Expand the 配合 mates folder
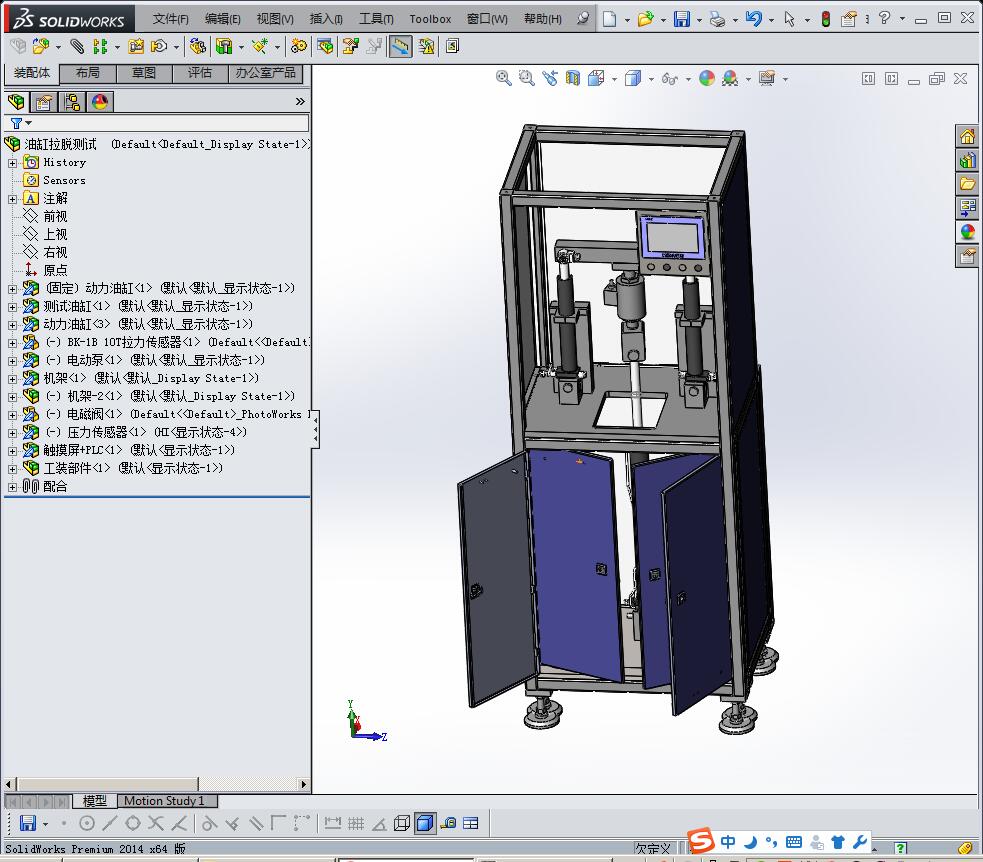Viewport: 983px width, 862px height. [12, 487]
